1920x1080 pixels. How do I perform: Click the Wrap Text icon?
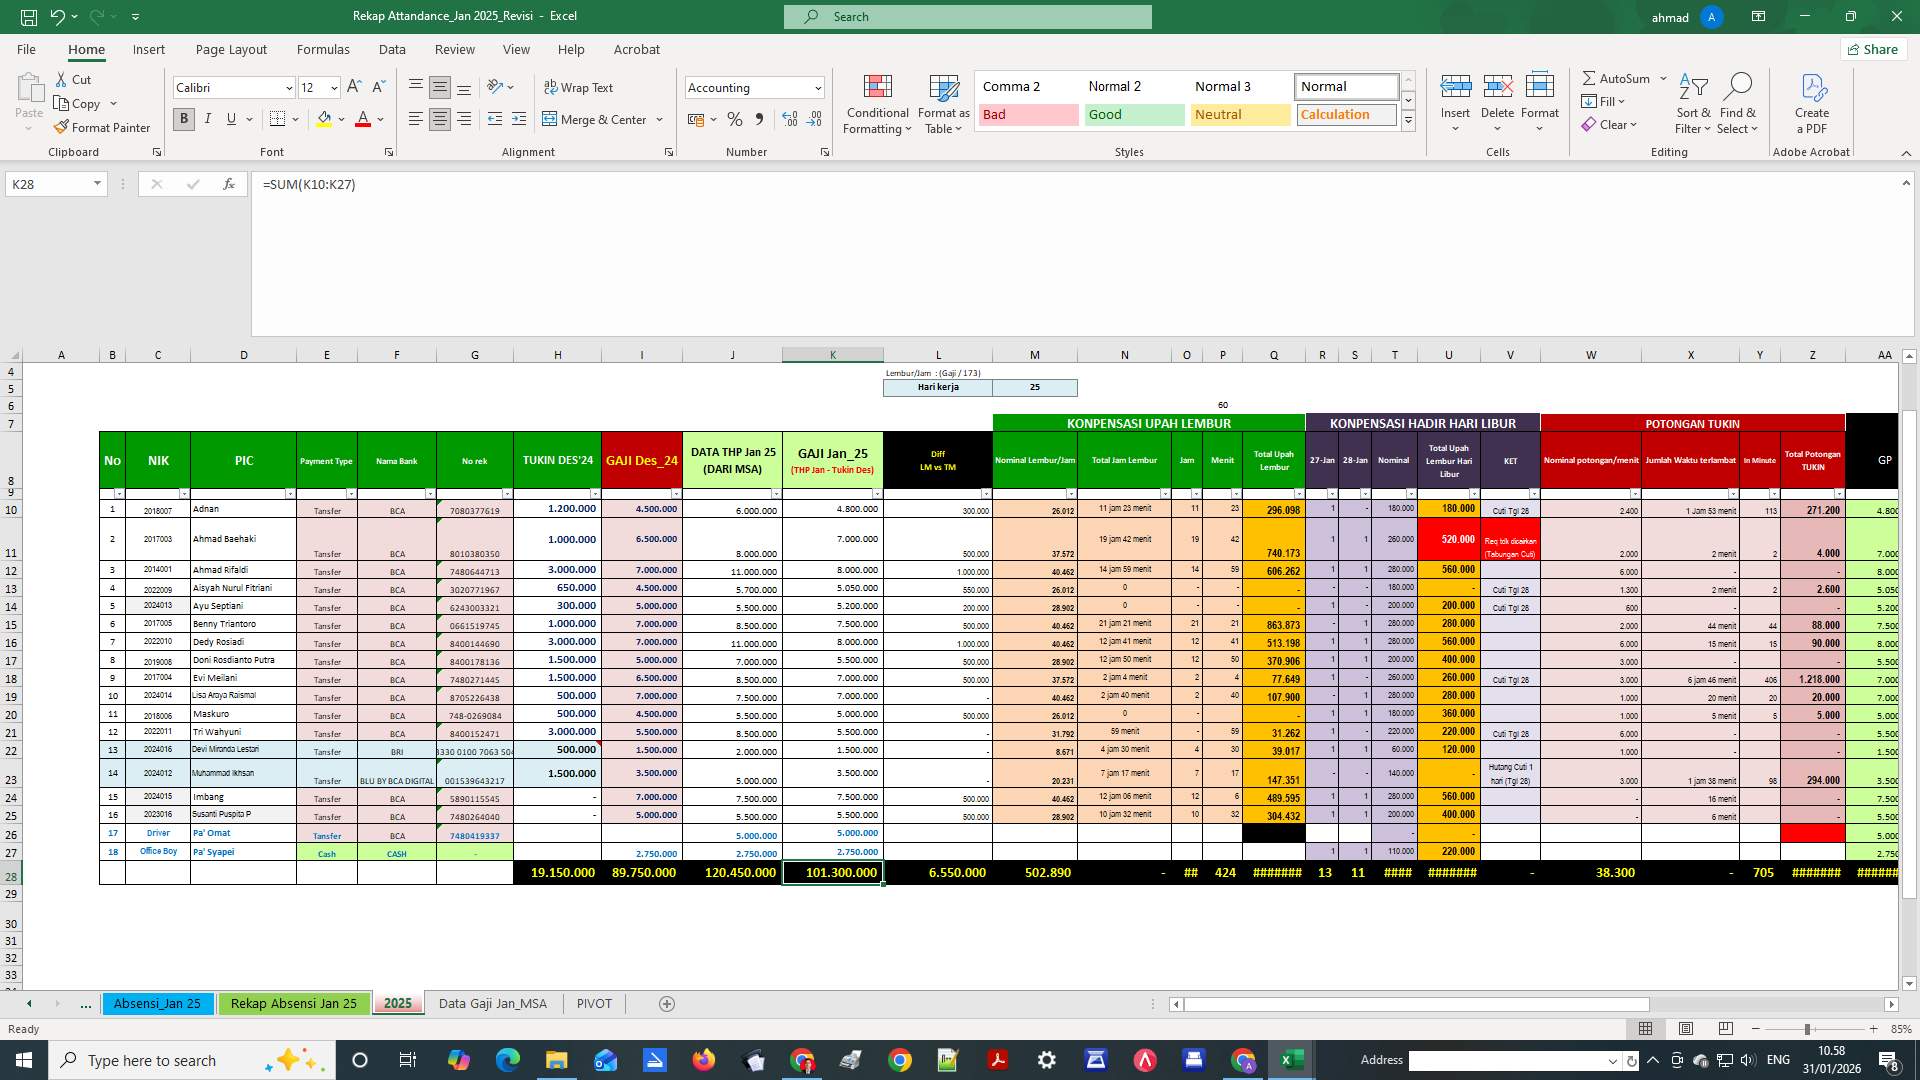579,88
